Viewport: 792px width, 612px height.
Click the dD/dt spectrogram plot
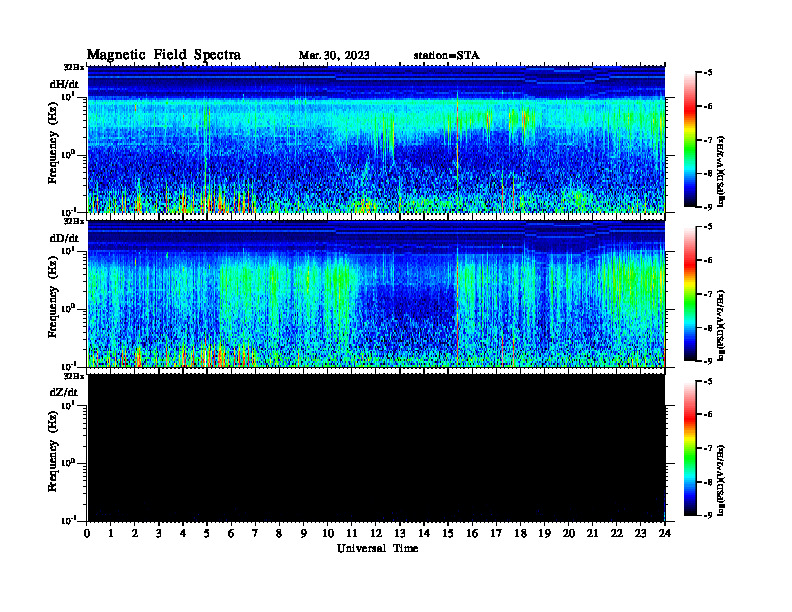376,294
